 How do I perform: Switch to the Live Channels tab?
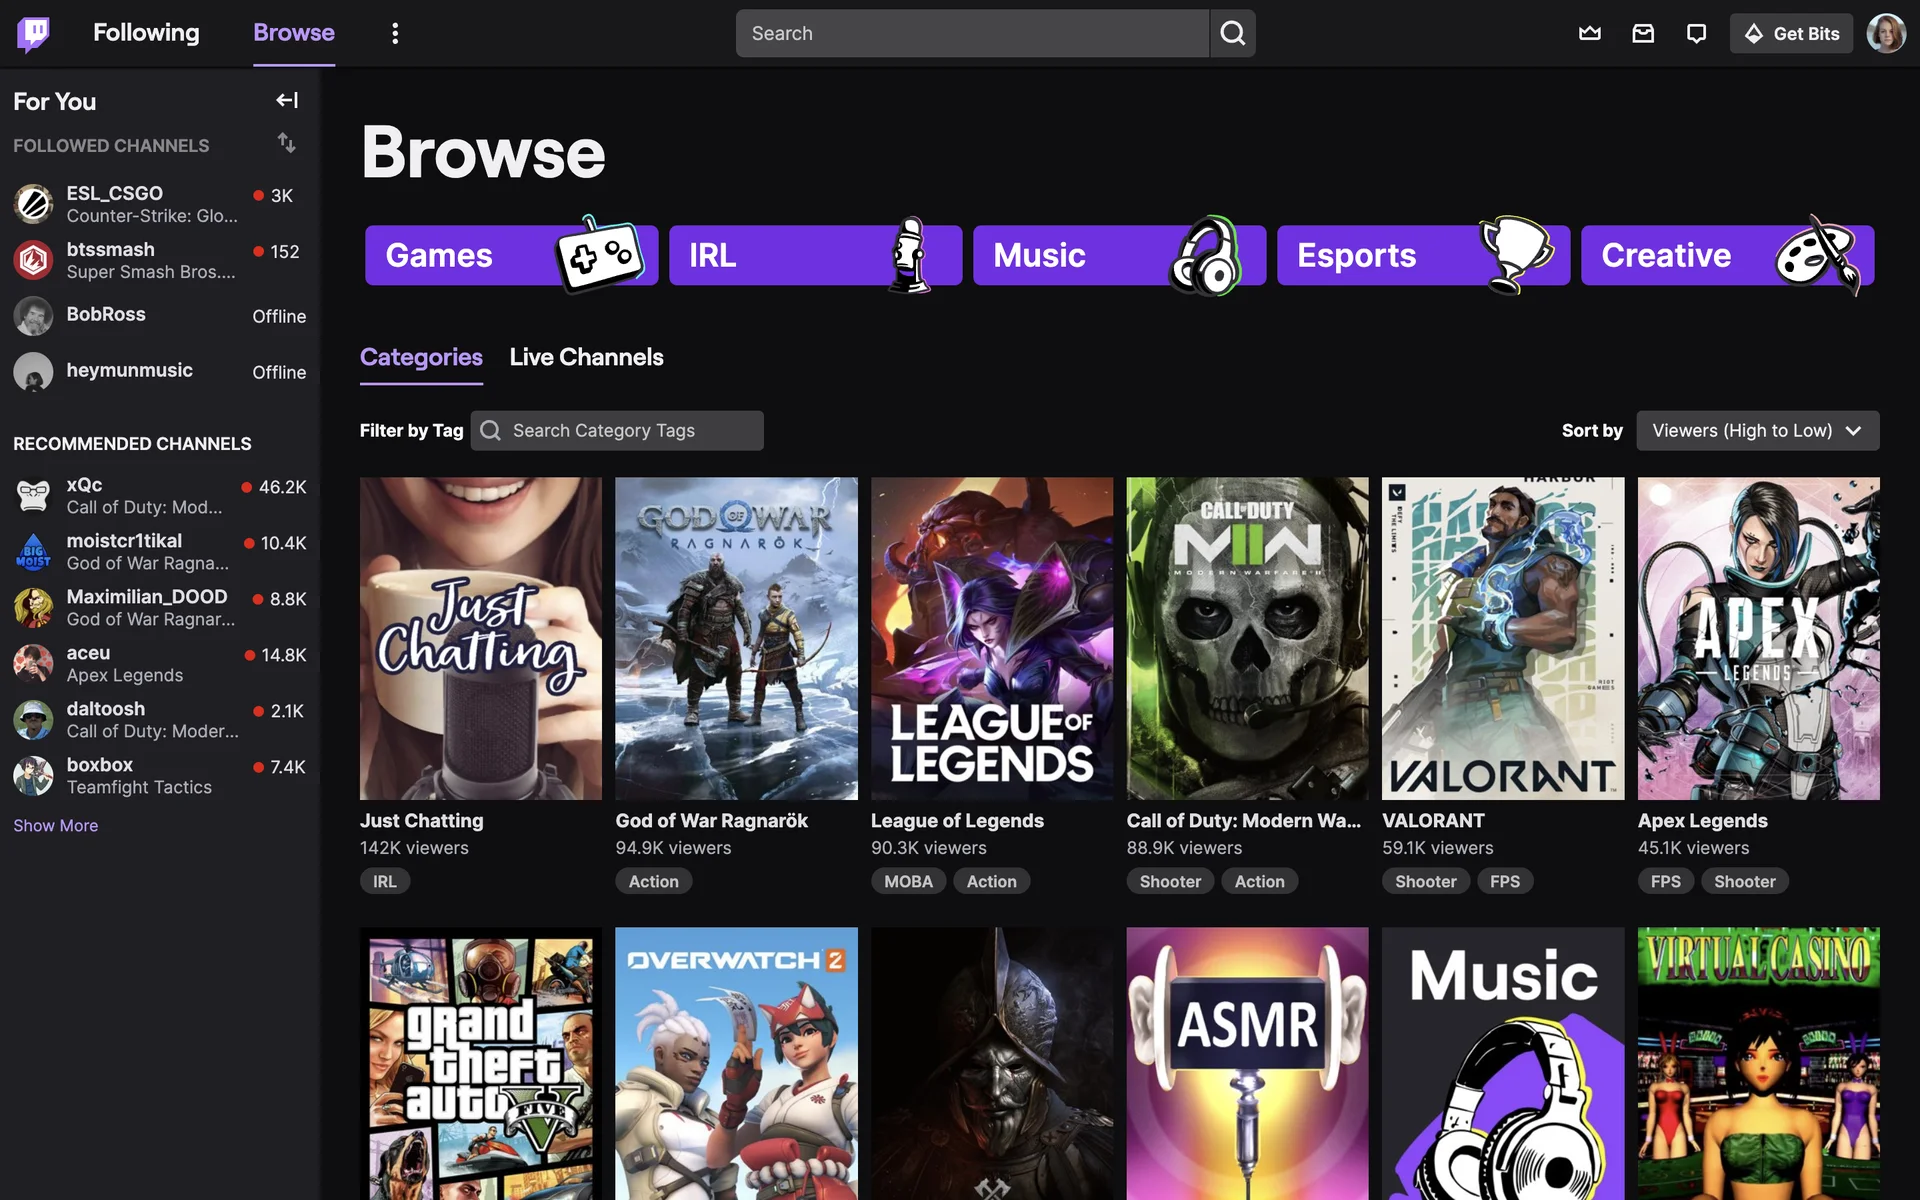point(586,357)
